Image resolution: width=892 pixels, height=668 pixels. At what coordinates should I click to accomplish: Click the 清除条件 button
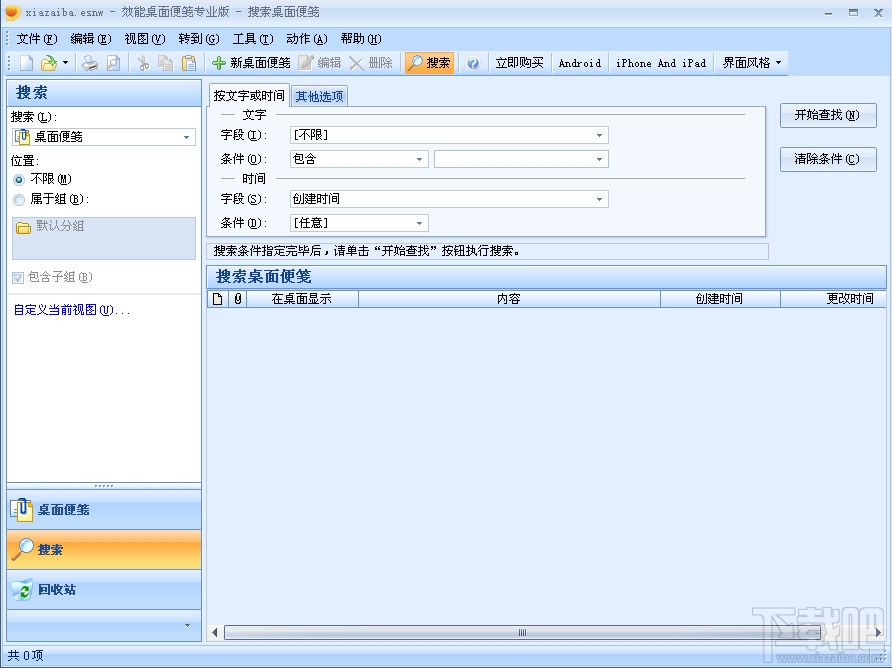point(828,159)
